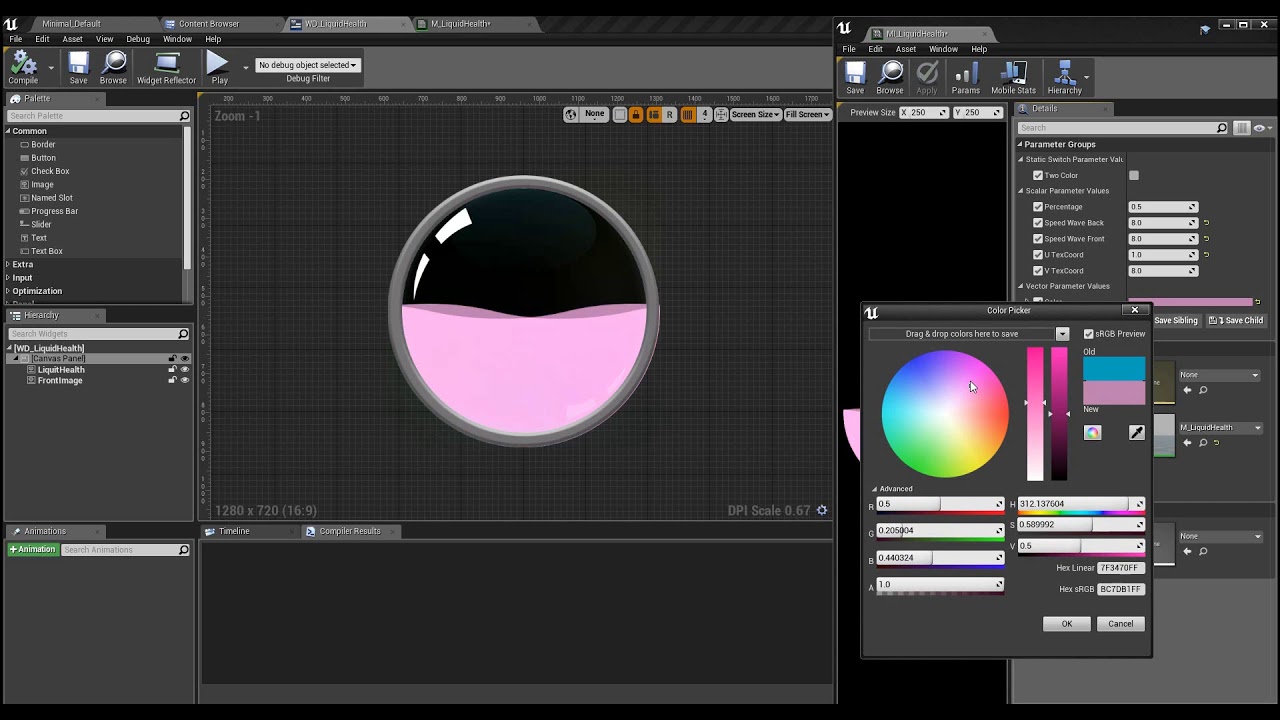Start Play preview of widget
This screenshot has width=1280, height=720.
219,68
